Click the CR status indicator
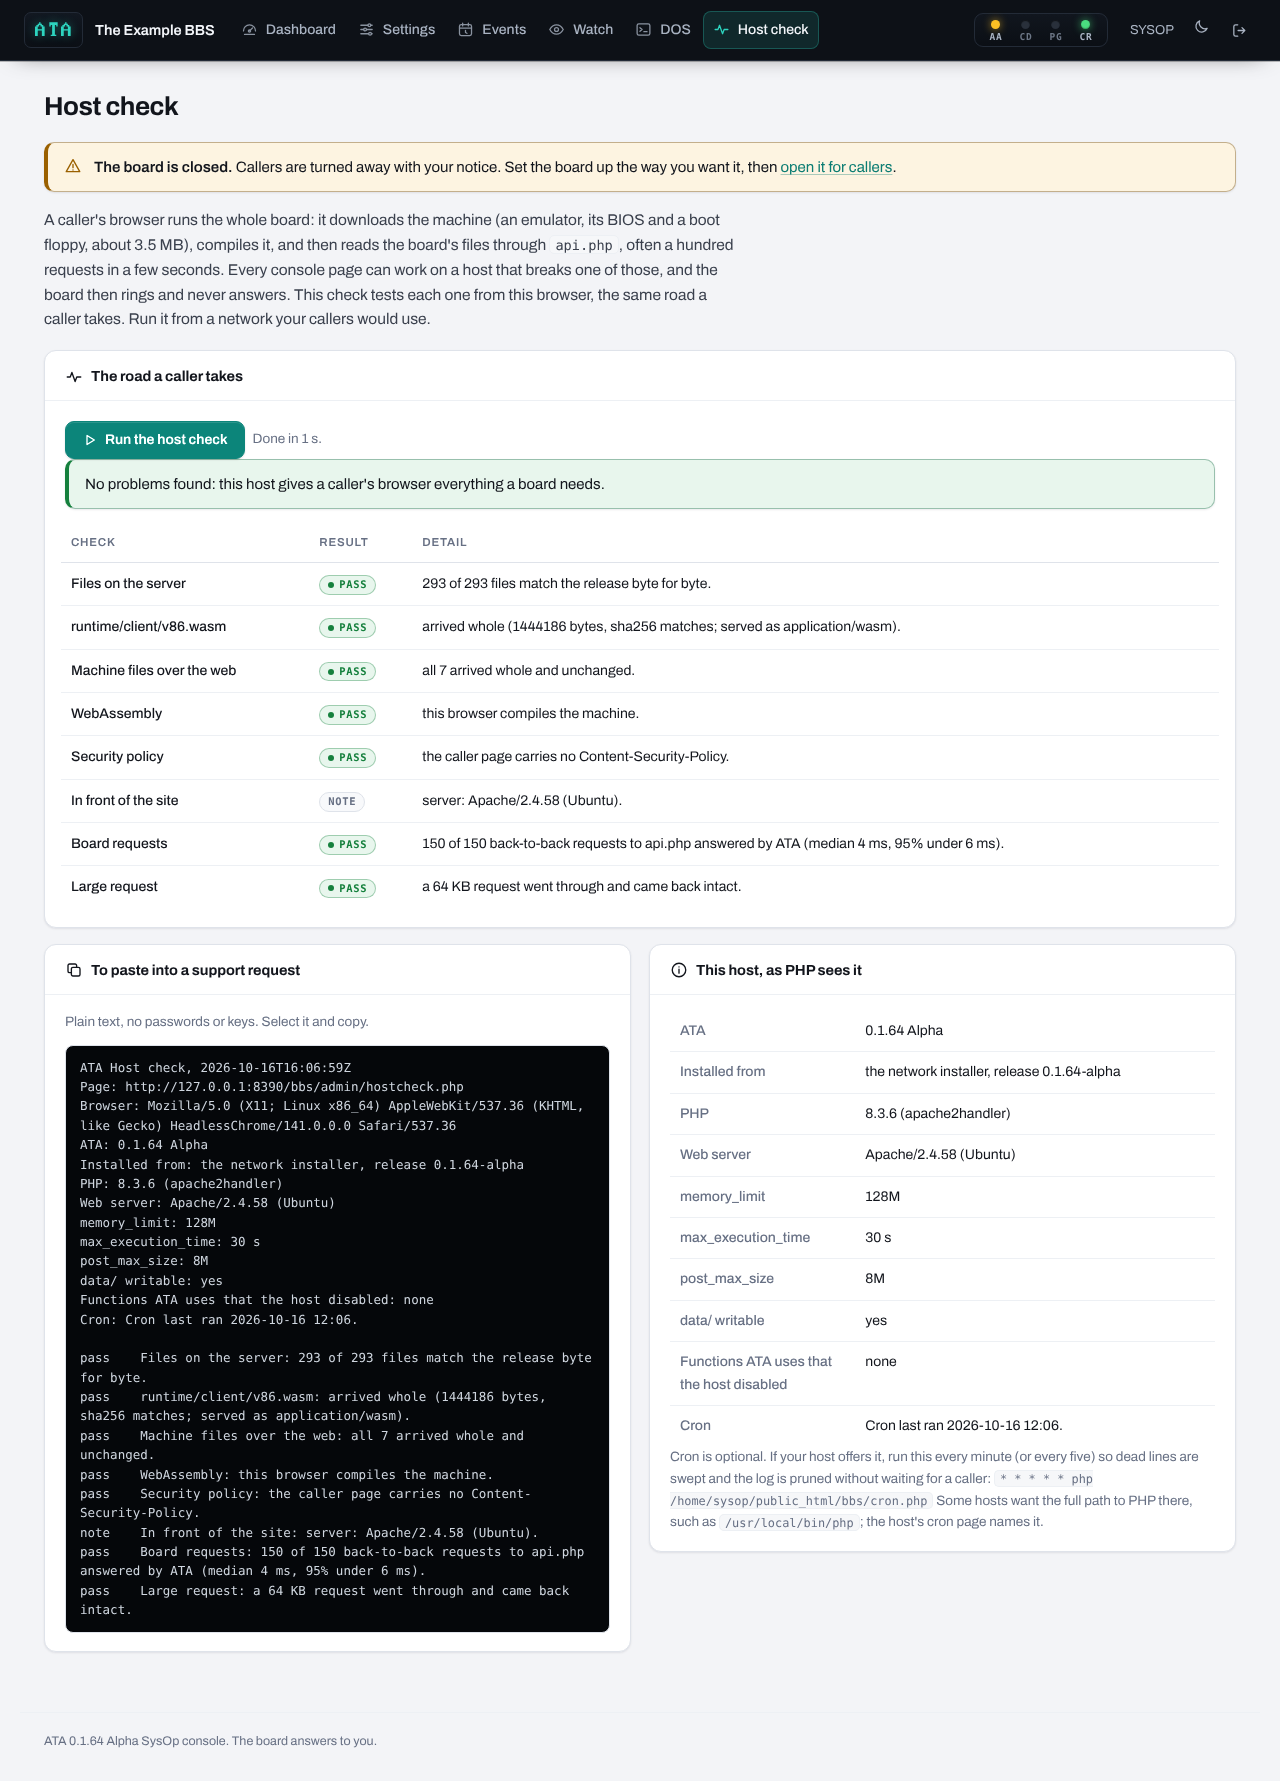The height and width of the screenshot is (1781, 1280). tap(1086, 30)
